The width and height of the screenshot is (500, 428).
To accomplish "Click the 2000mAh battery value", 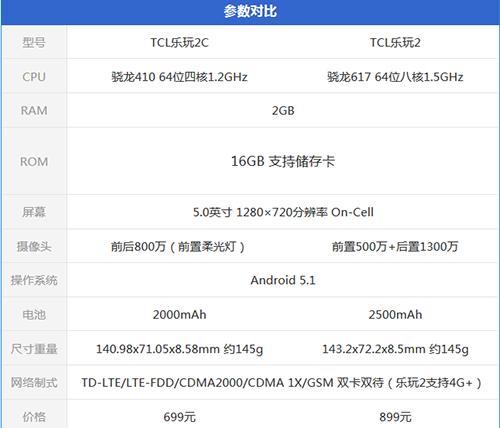I will coord(179,315).
